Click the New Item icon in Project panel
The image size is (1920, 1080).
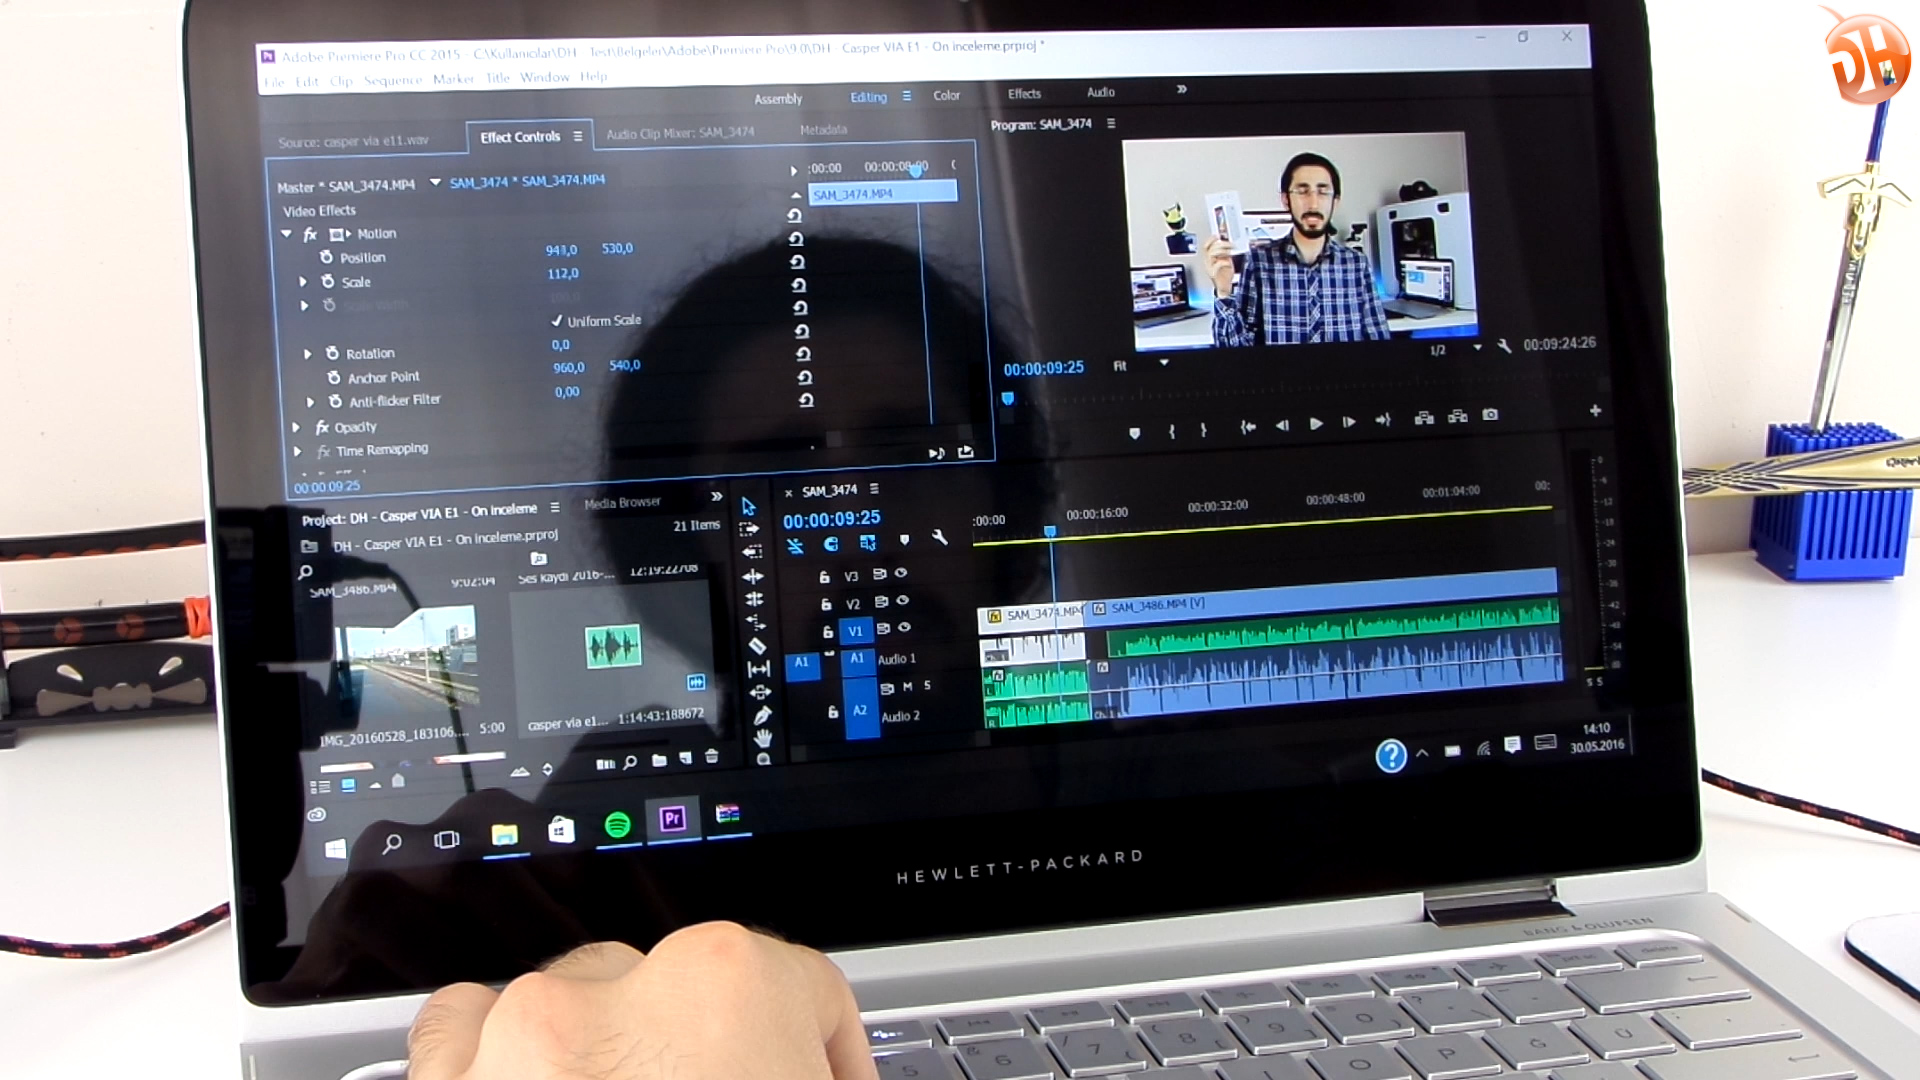tap(686, 758)
